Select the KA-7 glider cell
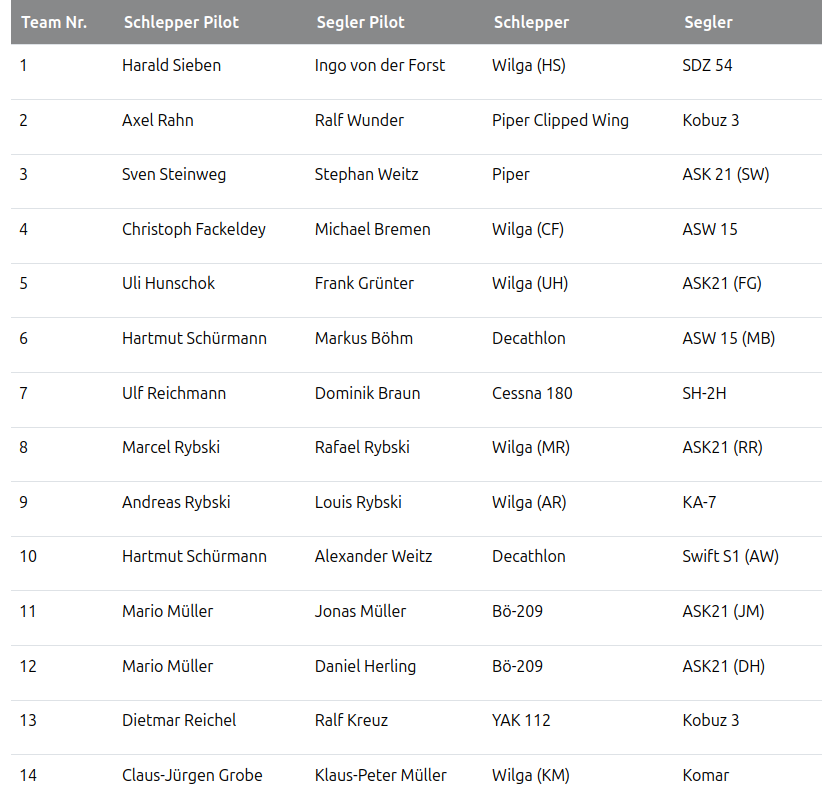822x799 pixels. [699, 502]
